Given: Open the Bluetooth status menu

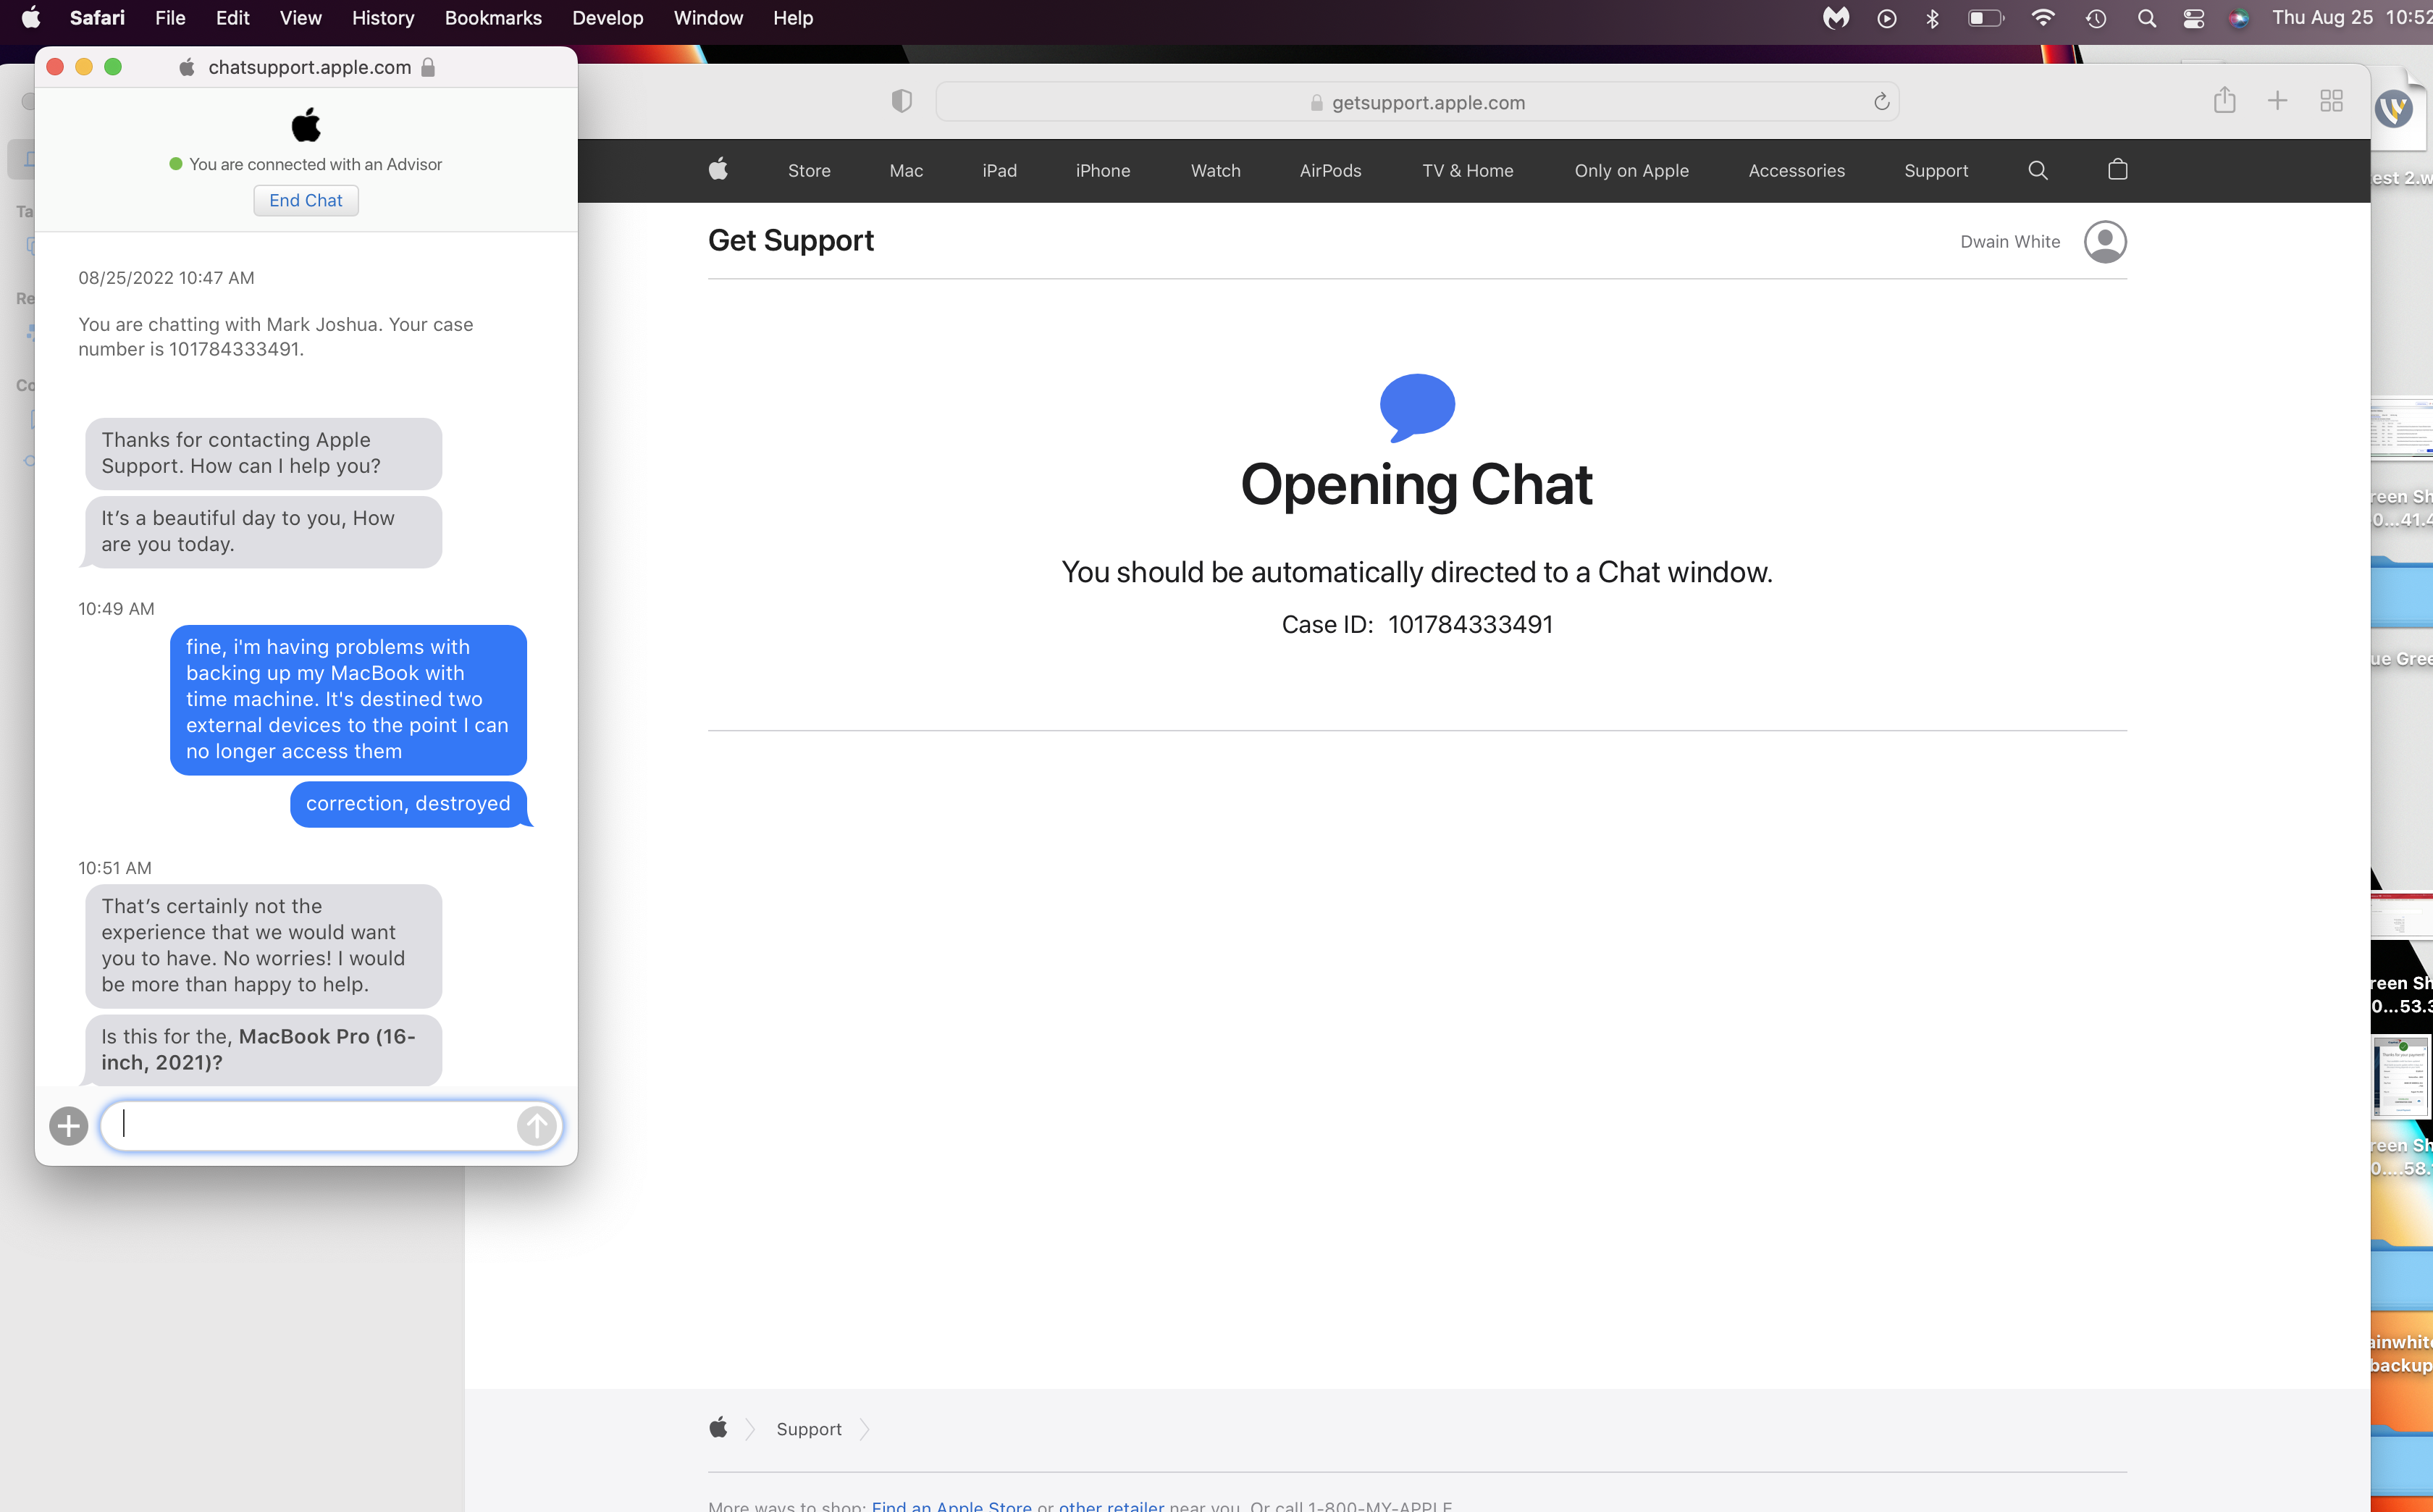Looking at the screenshot, I should coord(1932,18).
